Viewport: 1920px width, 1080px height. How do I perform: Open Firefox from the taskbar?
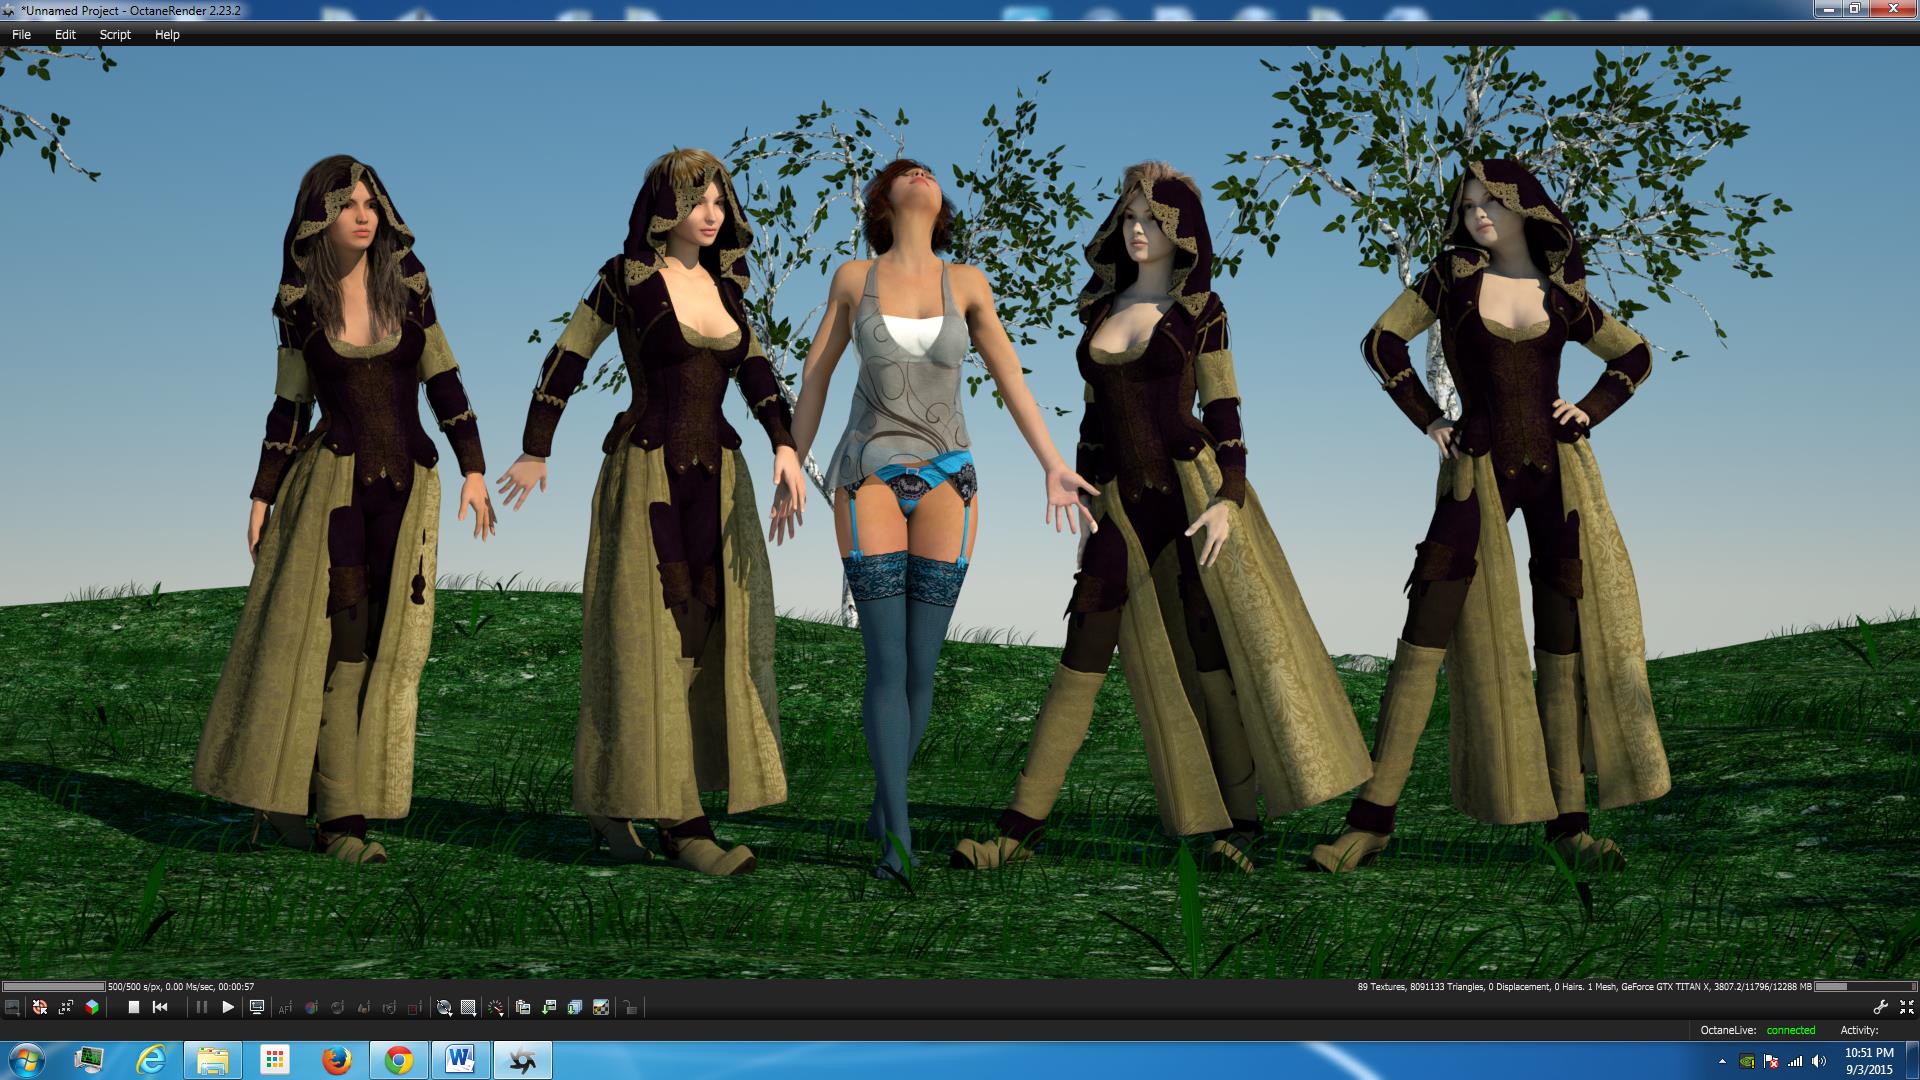[336, 1060]
